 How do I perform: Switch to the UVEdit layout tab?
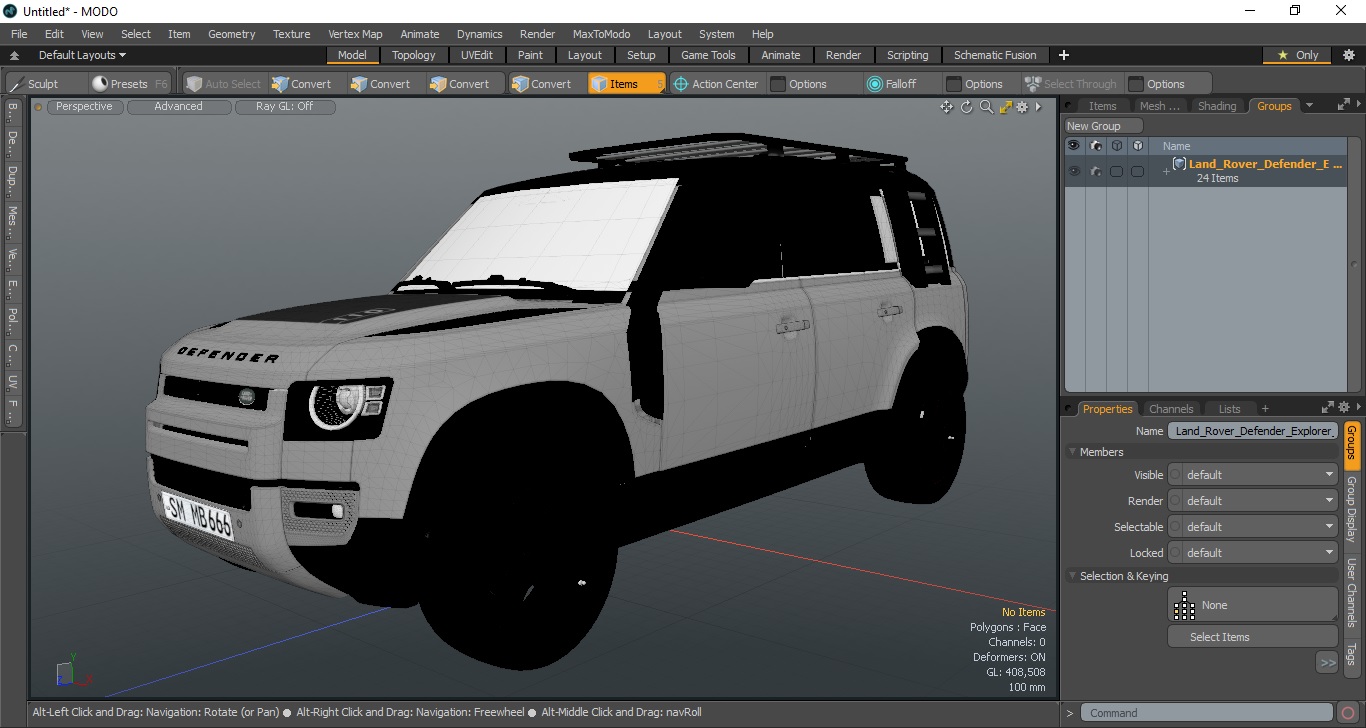click(477, 55)
